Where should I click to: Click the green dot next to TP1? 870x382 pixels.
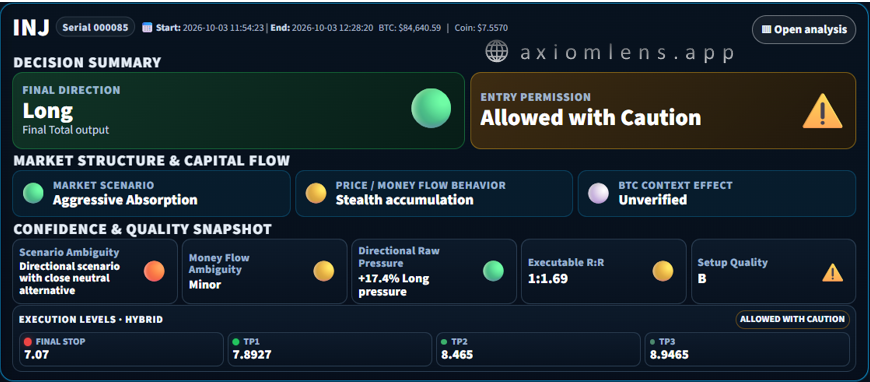coord(236,342)
